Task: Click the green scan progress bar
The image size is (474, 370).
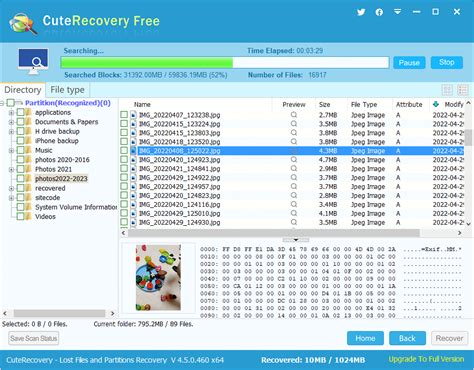Action: pos(147,63)
